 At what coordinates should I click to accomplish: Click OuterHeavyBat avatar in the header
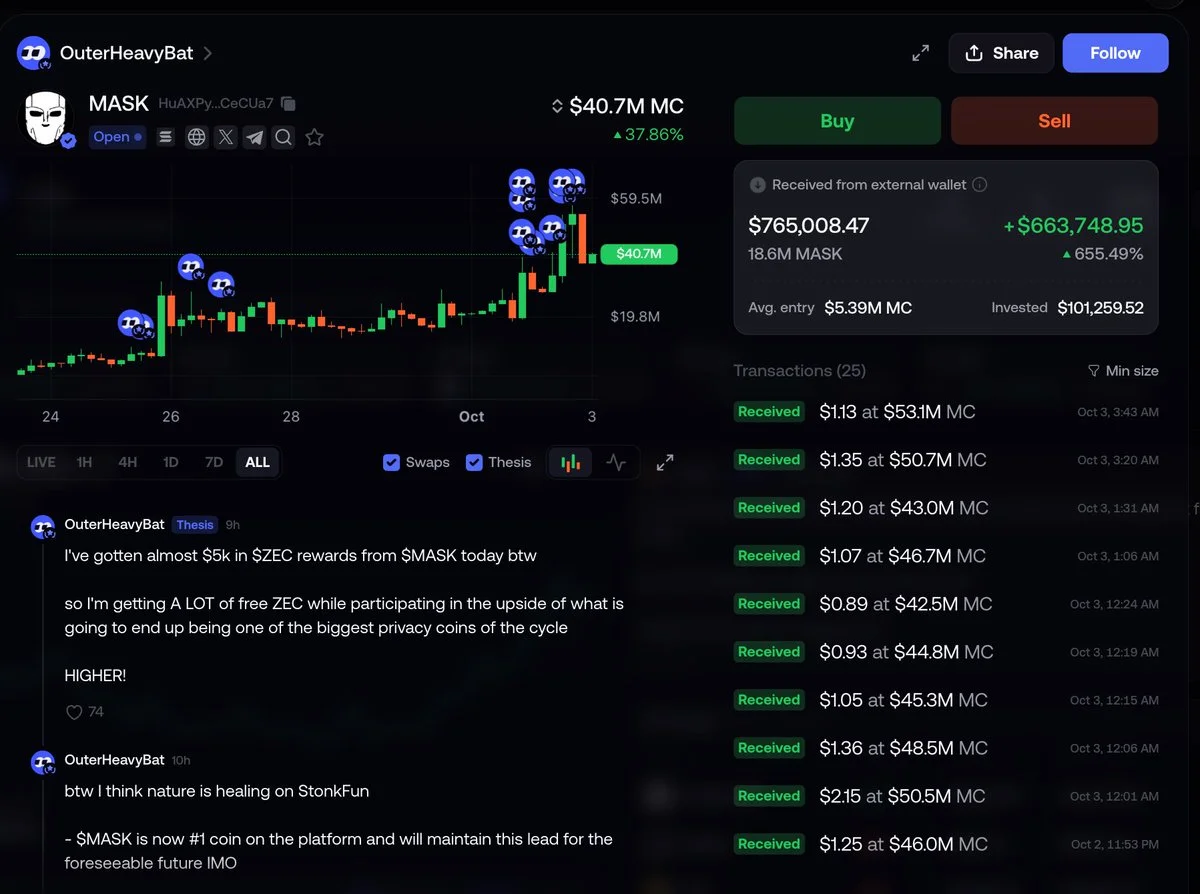tap(34, 53)
